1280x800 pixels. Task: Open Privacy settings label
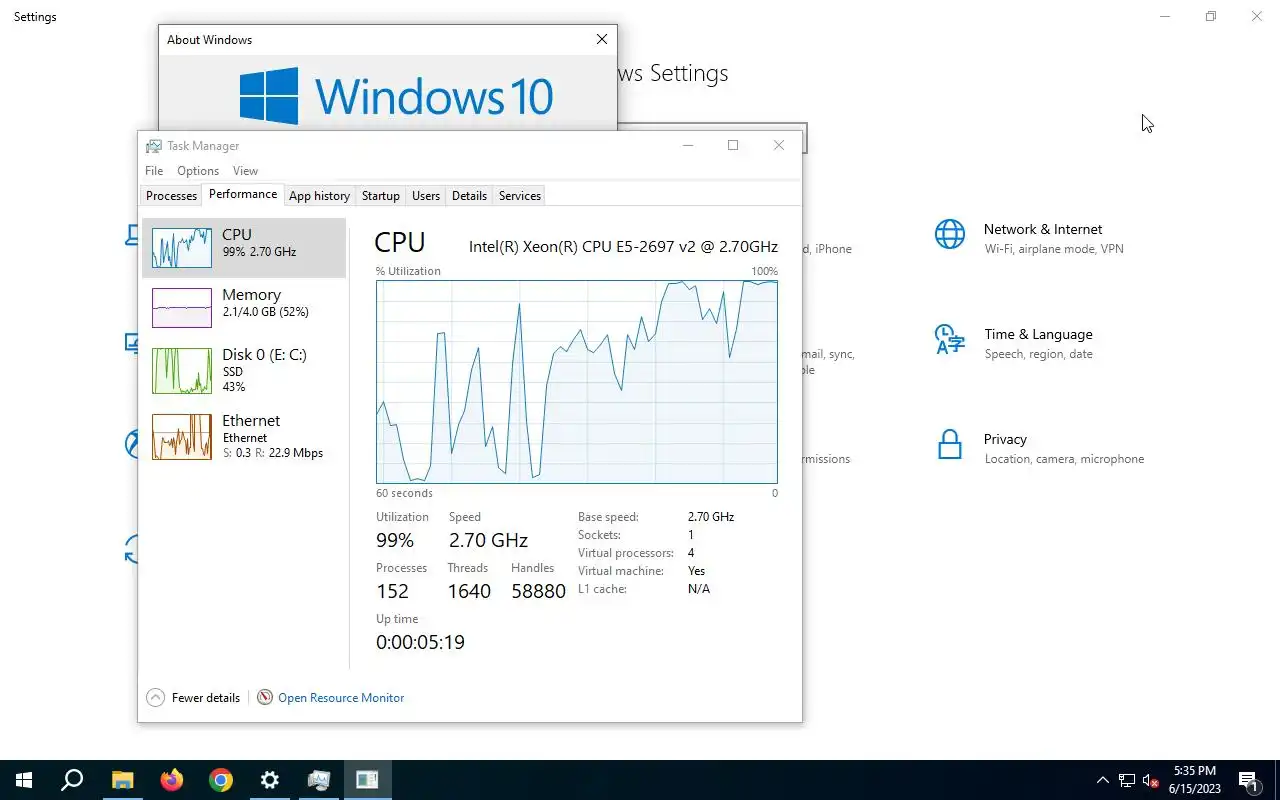tap(1005, 439)
